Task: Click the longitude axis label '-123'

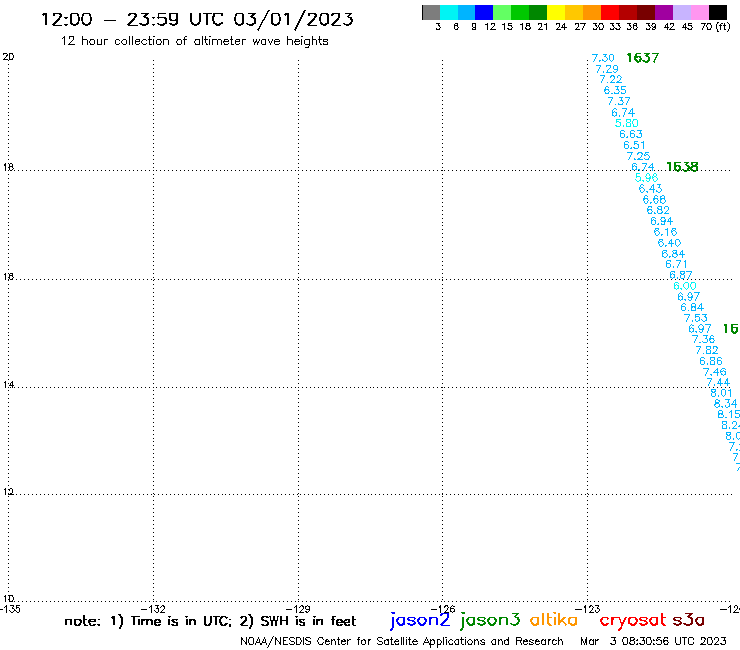Action: [588, 608]
